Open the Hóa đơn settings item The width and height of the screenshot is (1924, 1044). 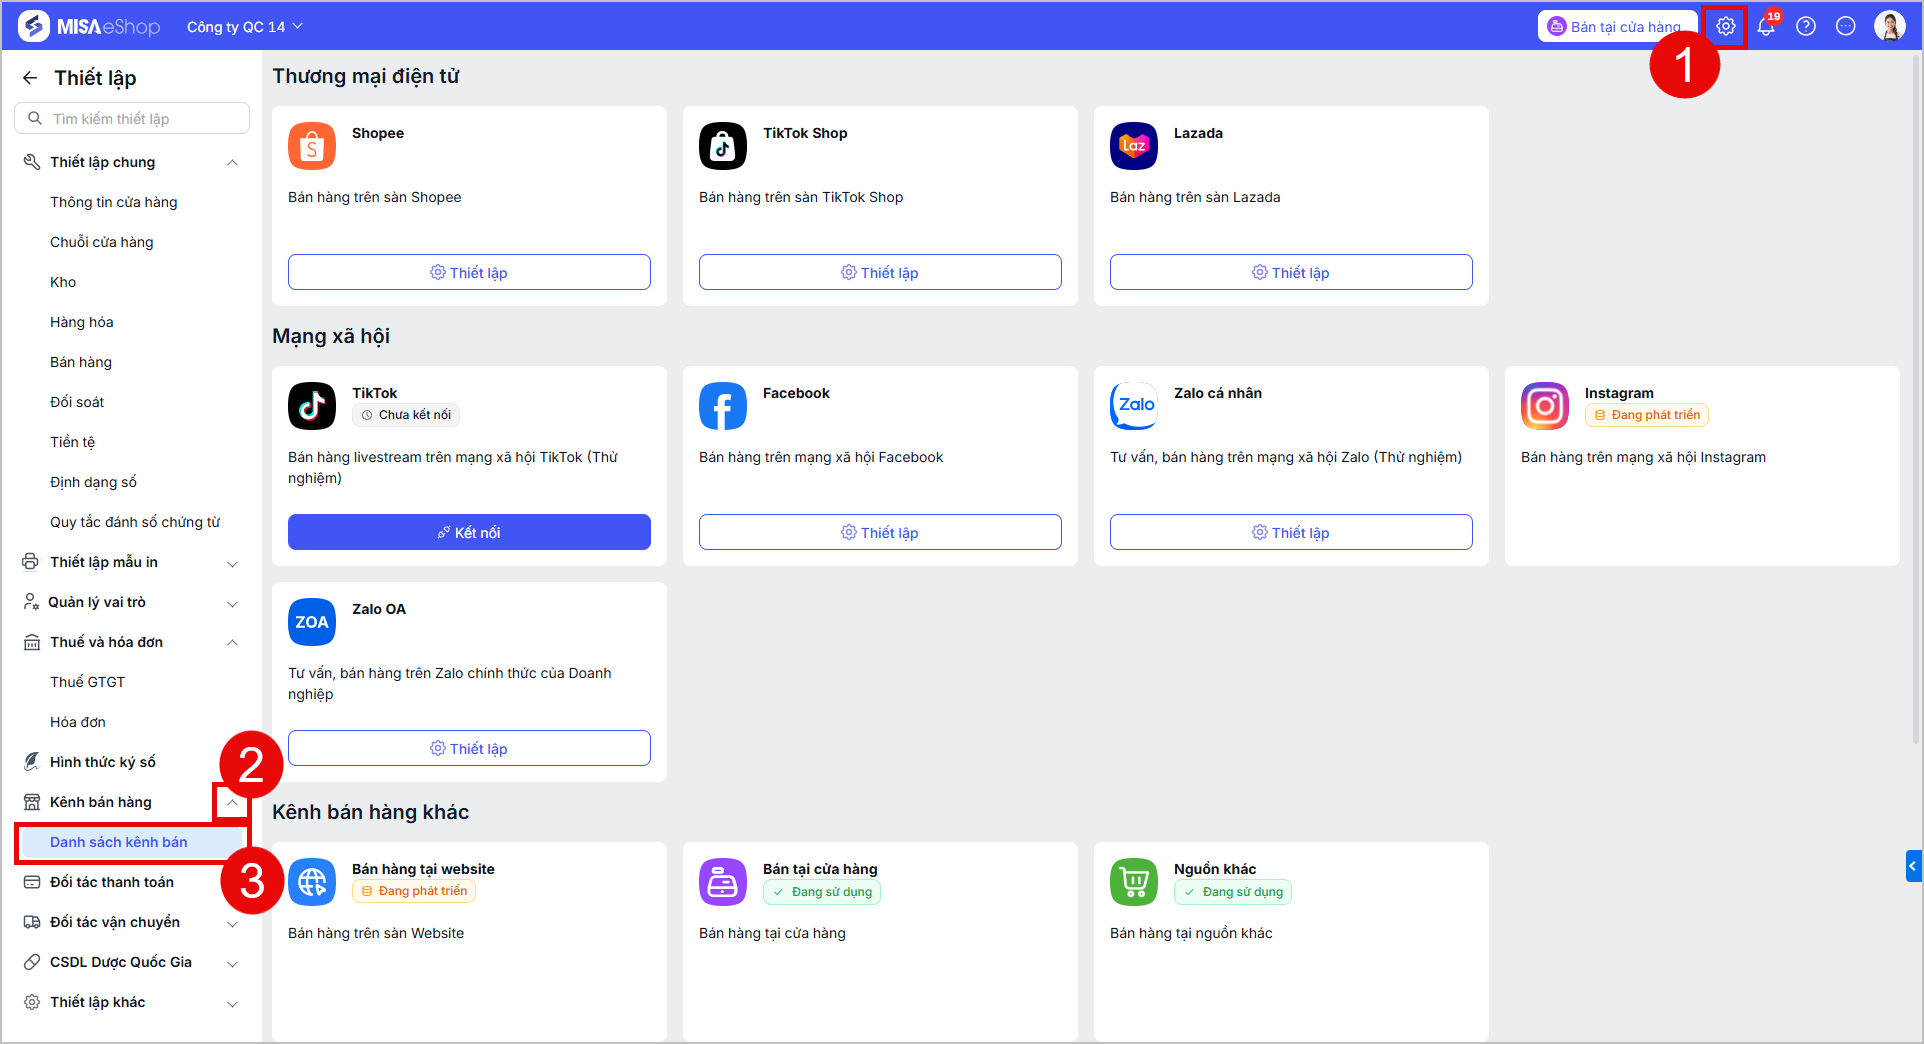tap(78, 722)
